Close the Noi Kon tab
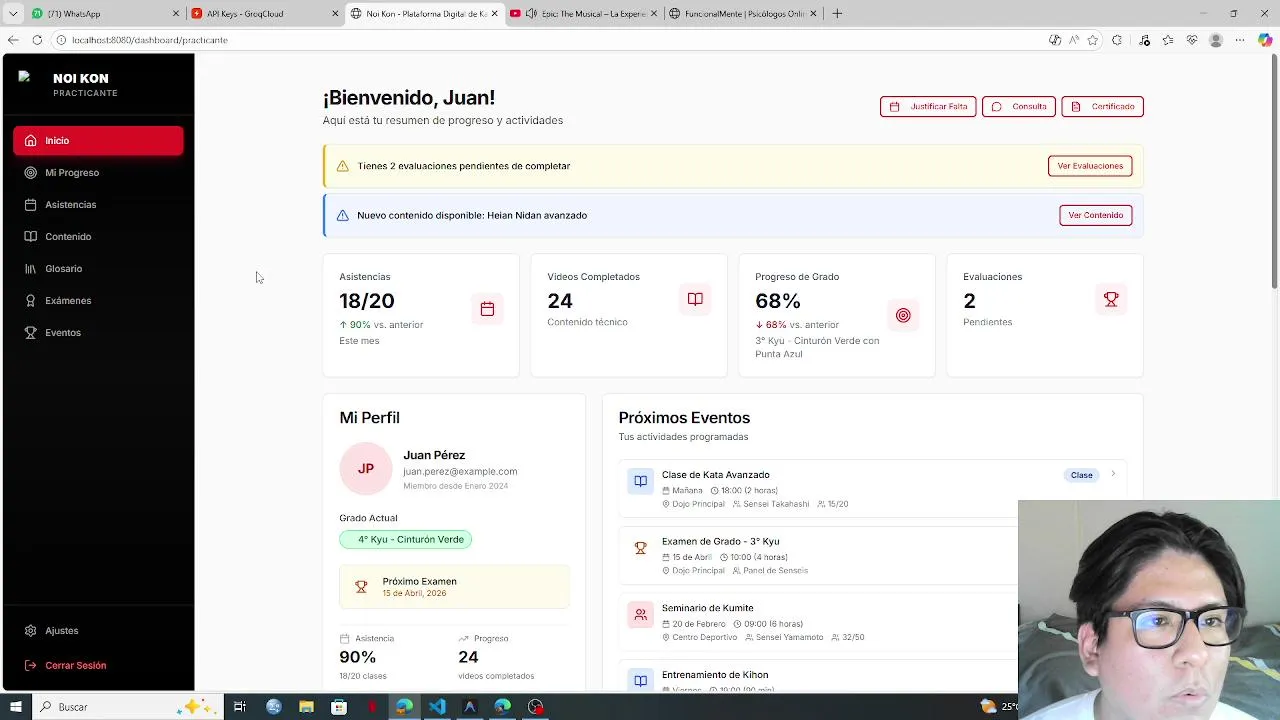The image size is (1280, 720). 494,14
